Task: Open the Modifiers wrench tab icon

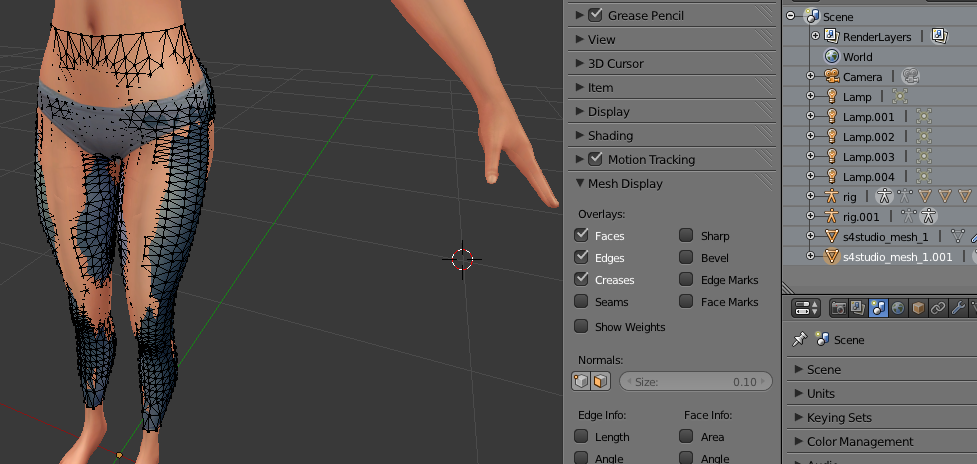Action: pyautogui.click(x=958, y=308)
